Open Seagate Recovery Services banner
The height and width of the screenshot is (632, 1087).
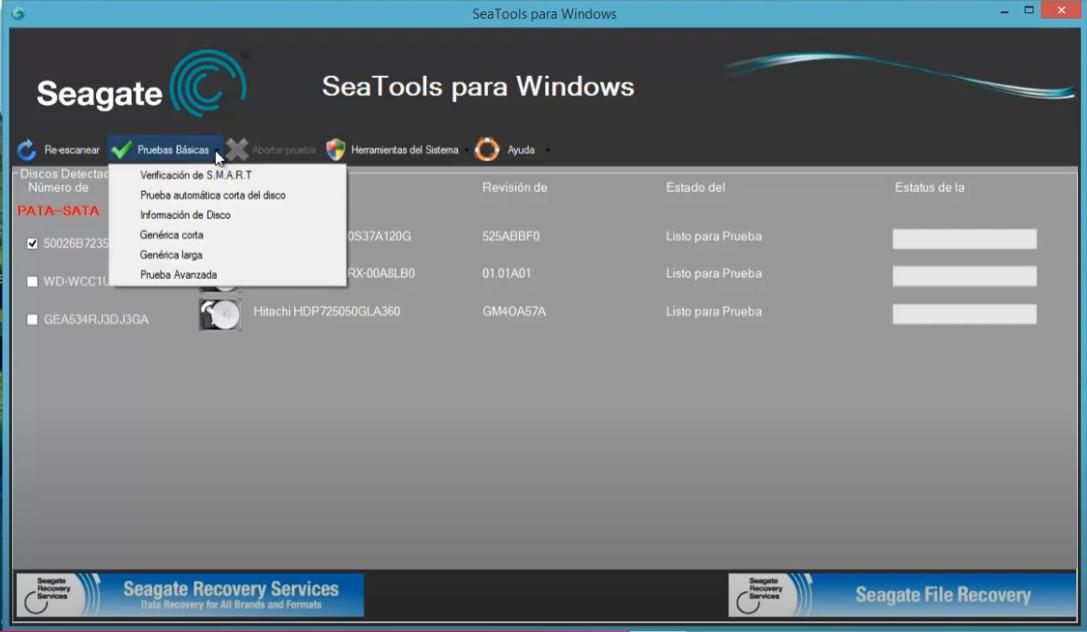[190, 595]
